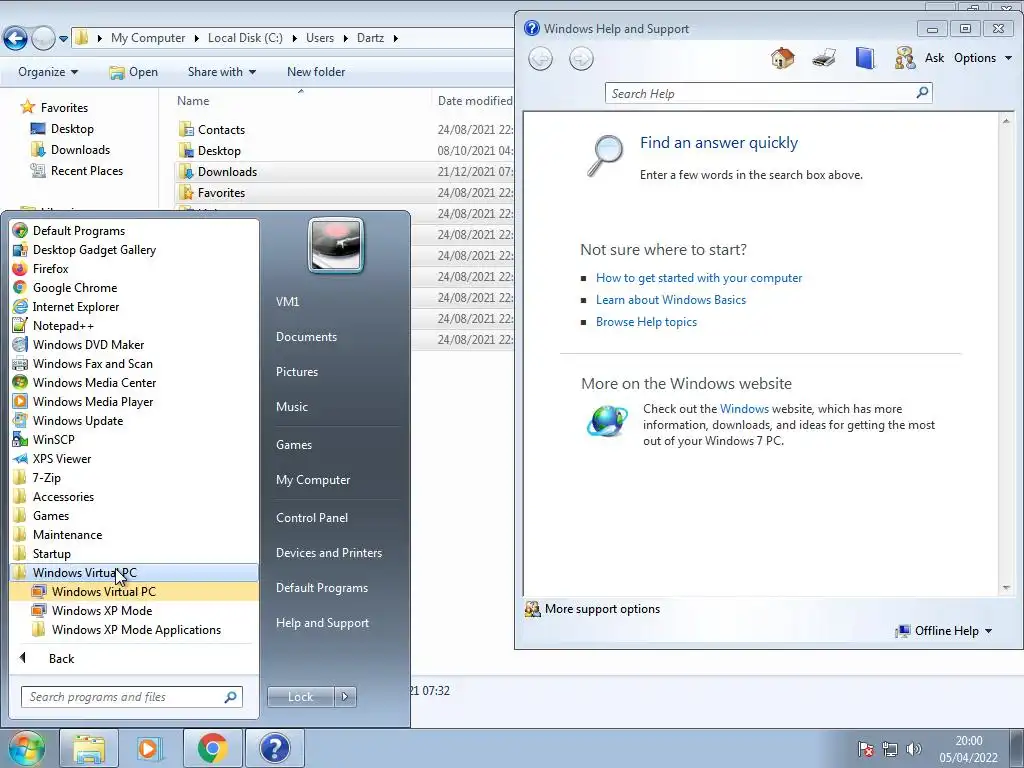Launch Windows XP Mode
This screenshot has width=1024, height=768.
click(102, 610)
